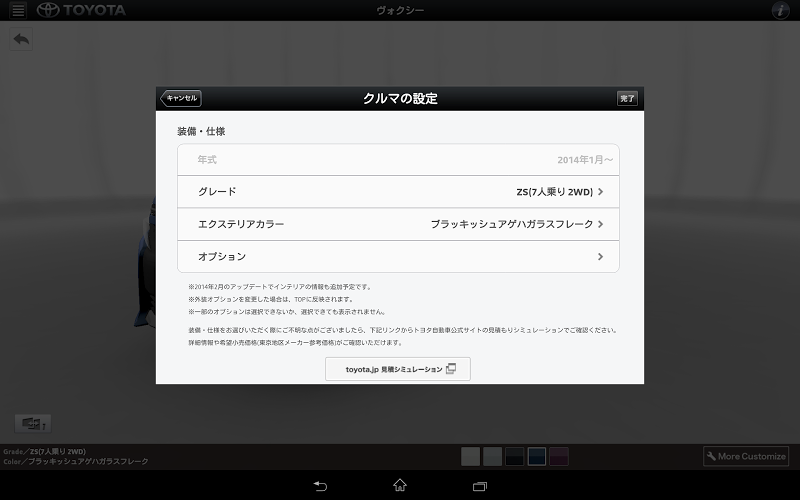Open the toyota.jp 見積シミュレーション link
The width and height of the screenshot is (800, 500).
tap(398, 369)
